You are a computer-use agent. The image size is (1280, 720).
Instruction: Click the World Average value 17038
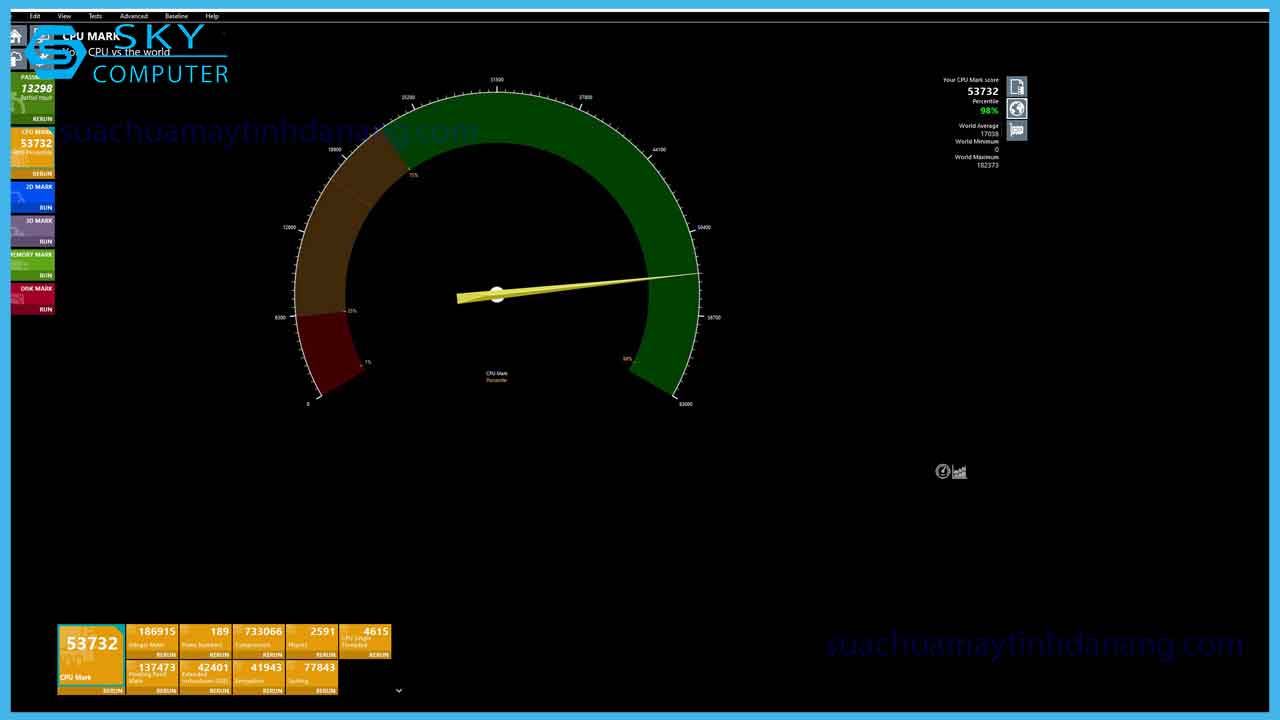click(x=989, y=134)
